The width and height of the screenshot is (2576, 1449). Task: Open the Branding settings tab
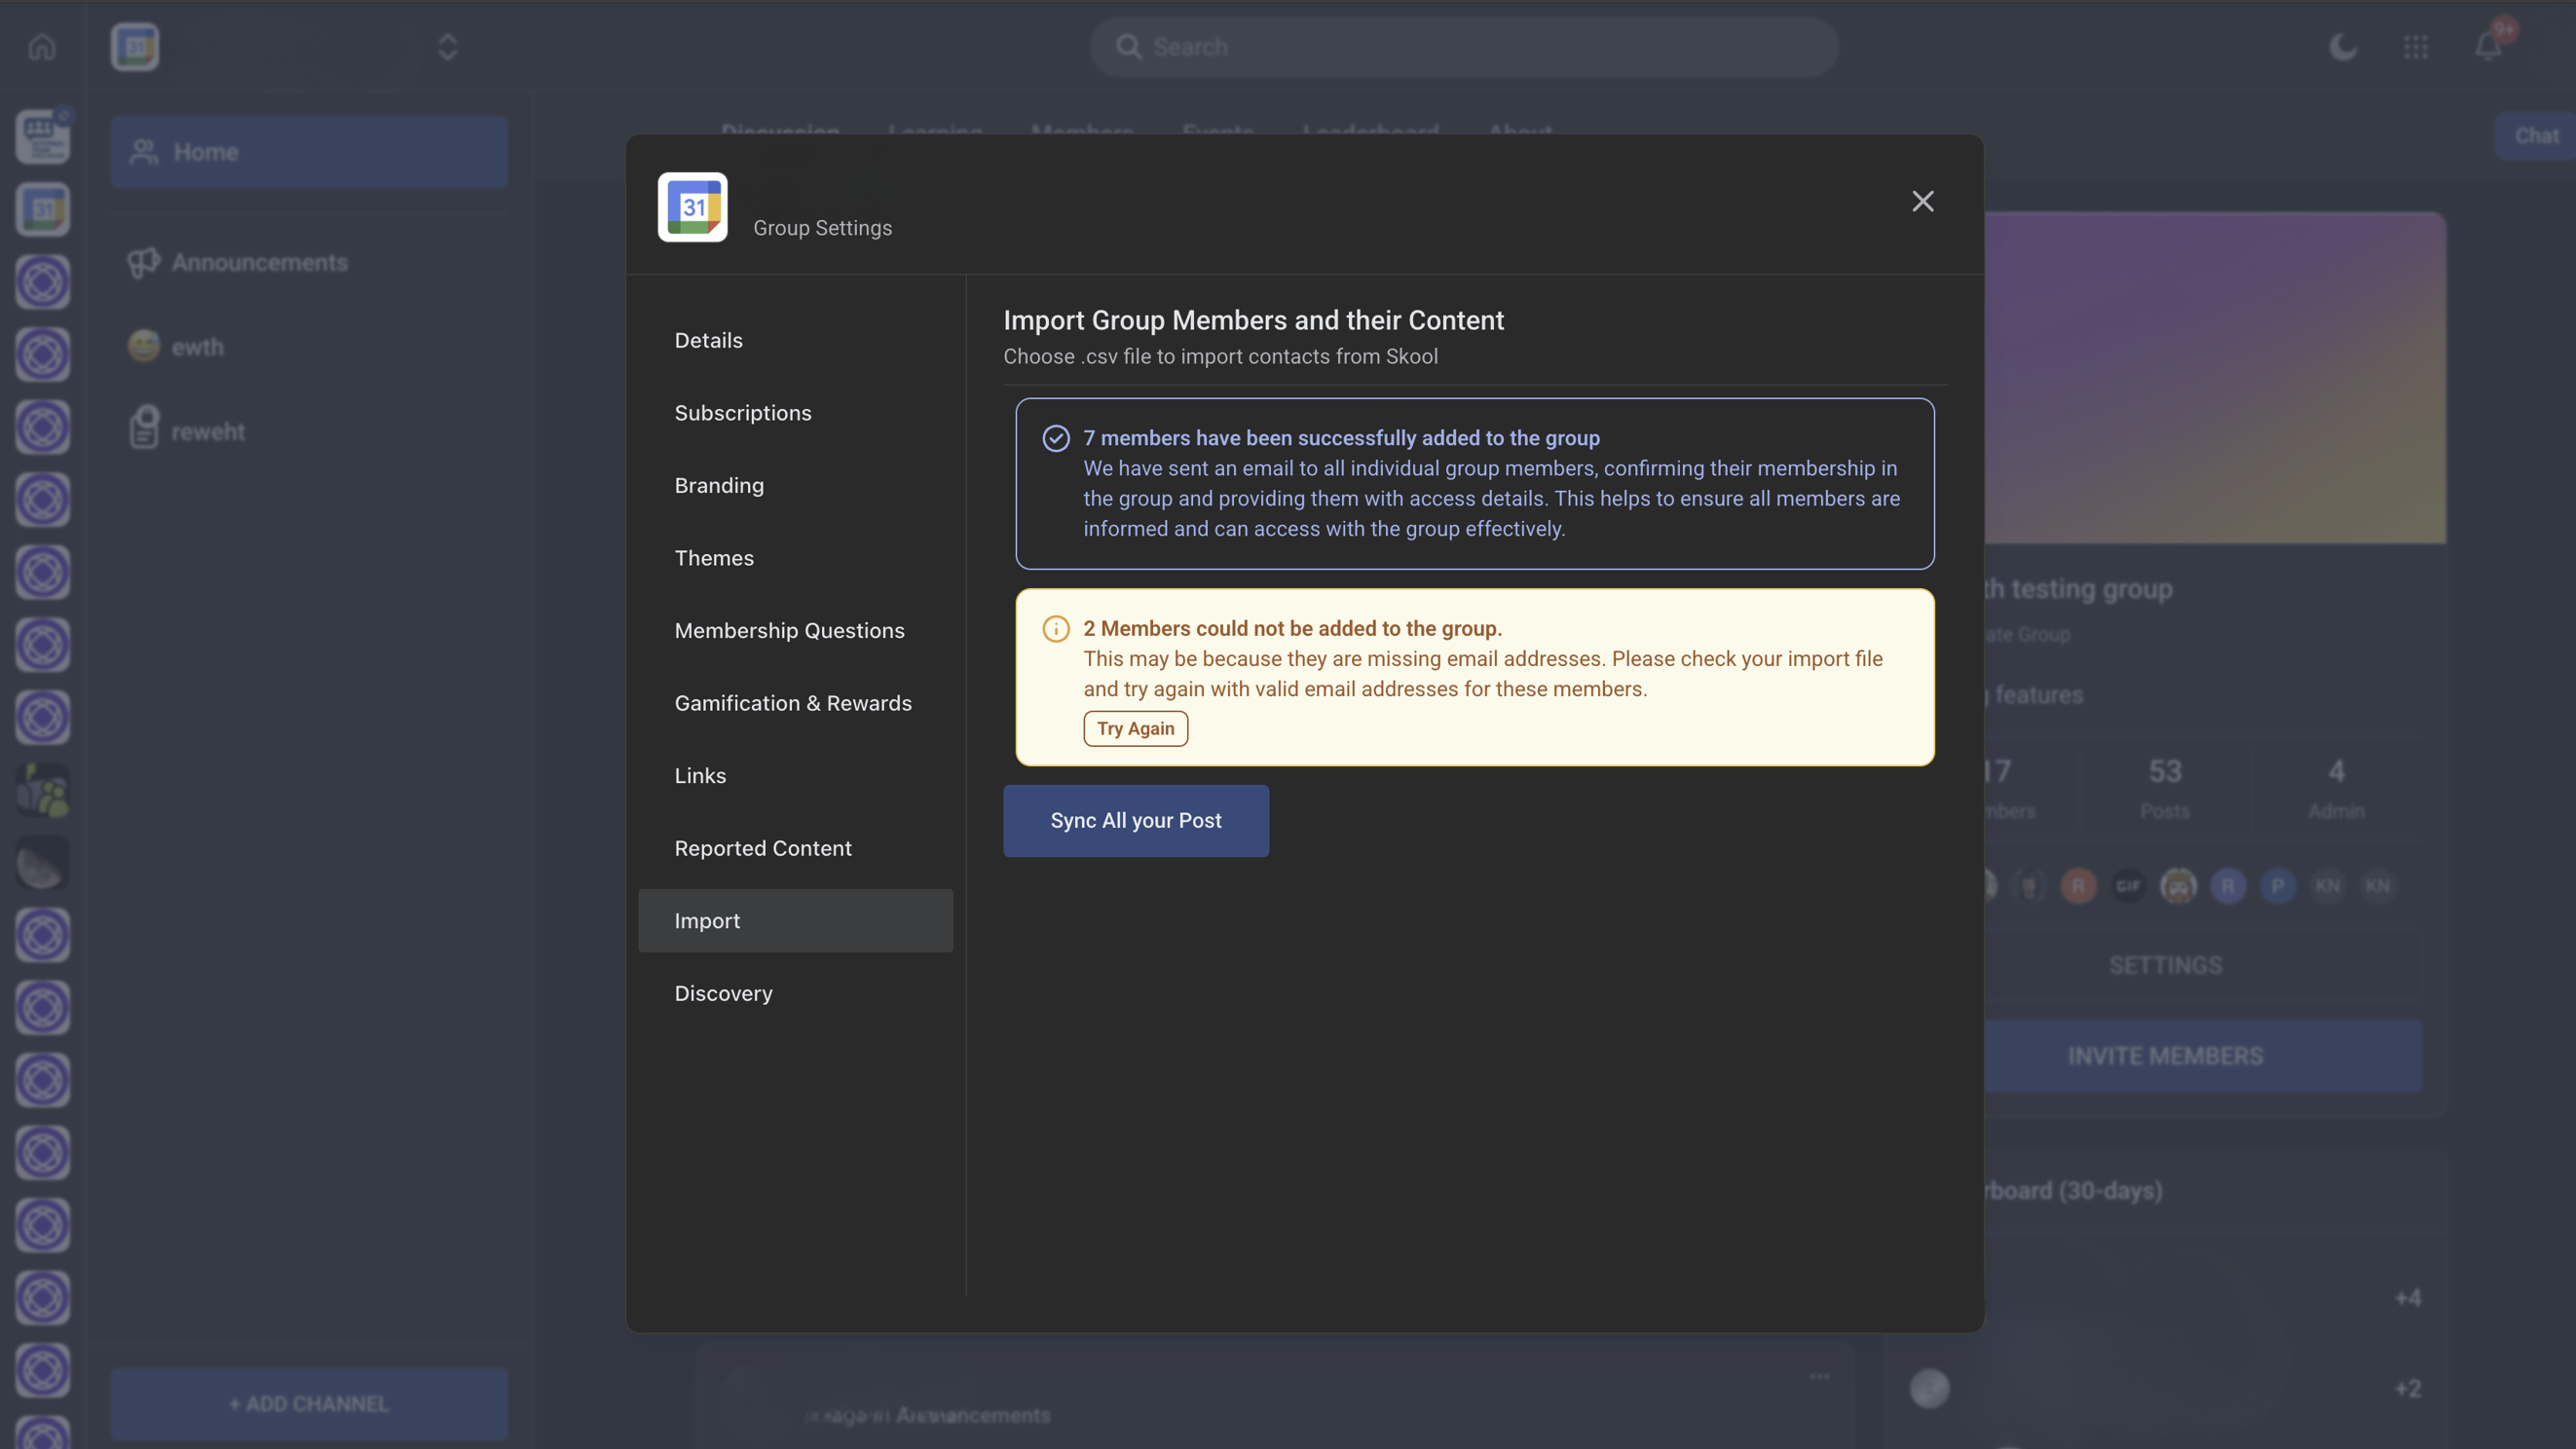tap(719, 485)
